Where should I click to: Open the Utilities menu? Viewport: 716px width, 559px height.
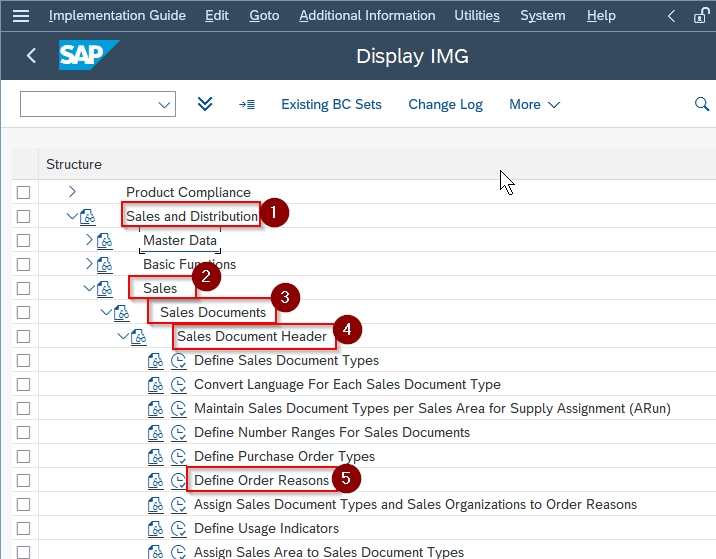pos(477,16)
